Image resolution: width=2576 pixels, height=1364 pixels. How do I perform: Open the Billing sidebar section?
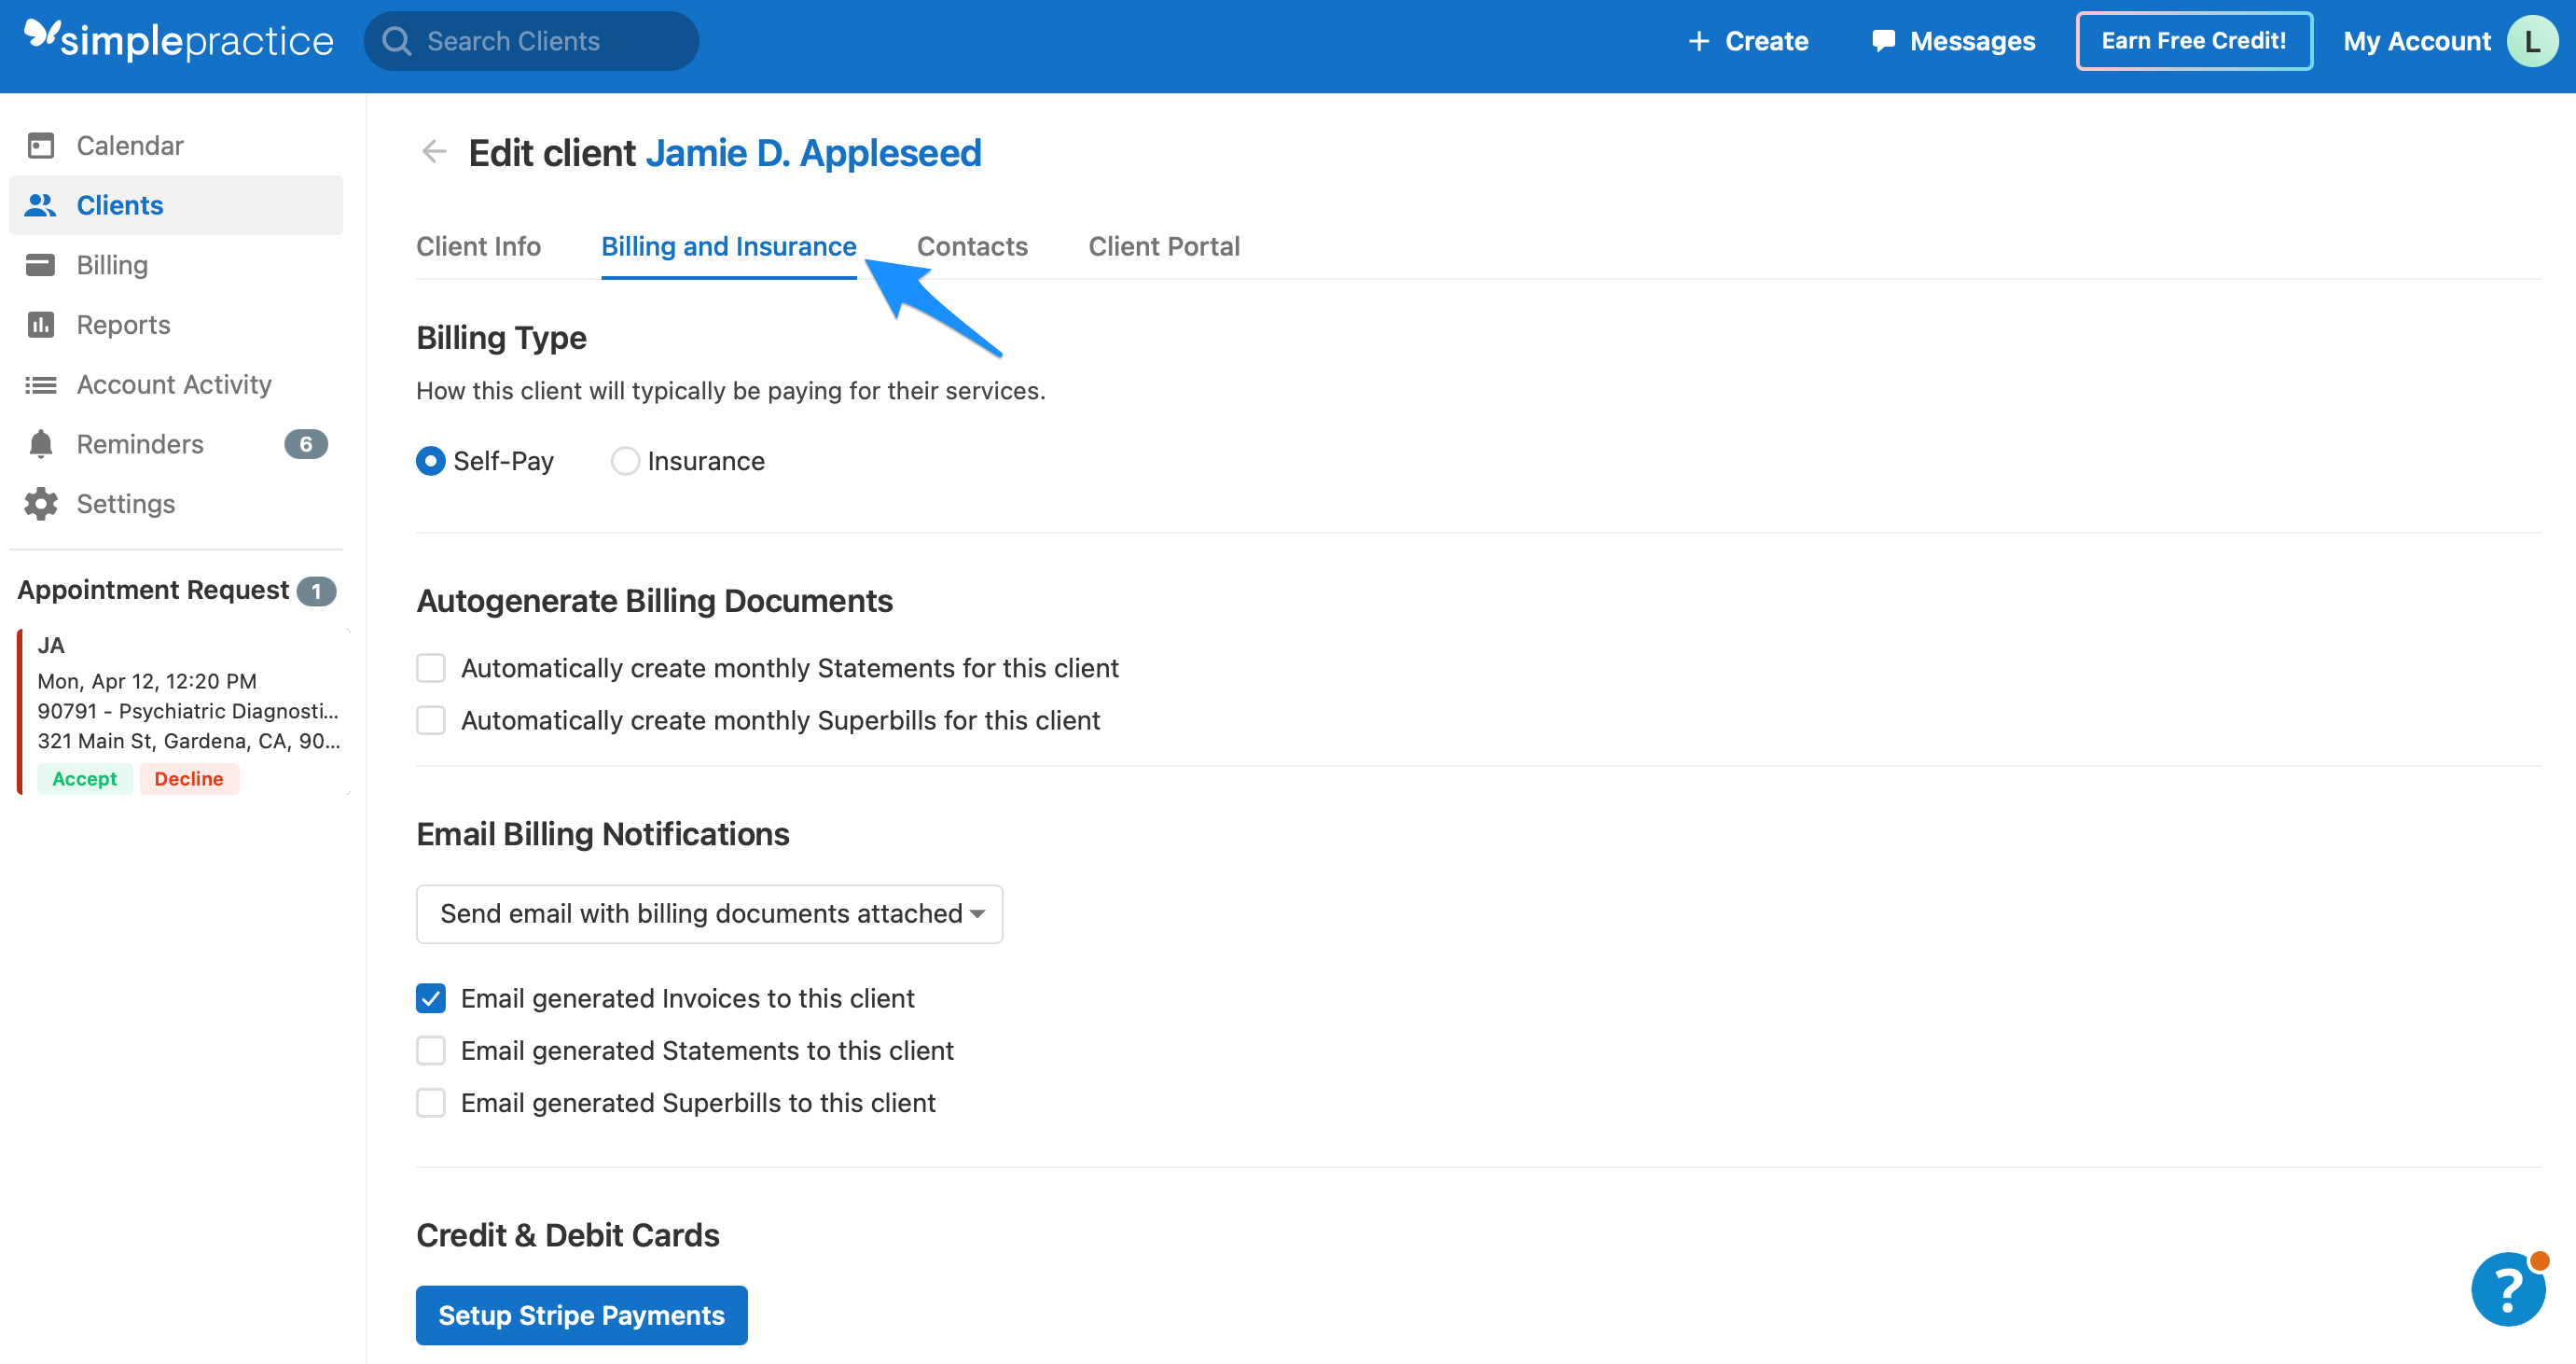tap(111, 265)
